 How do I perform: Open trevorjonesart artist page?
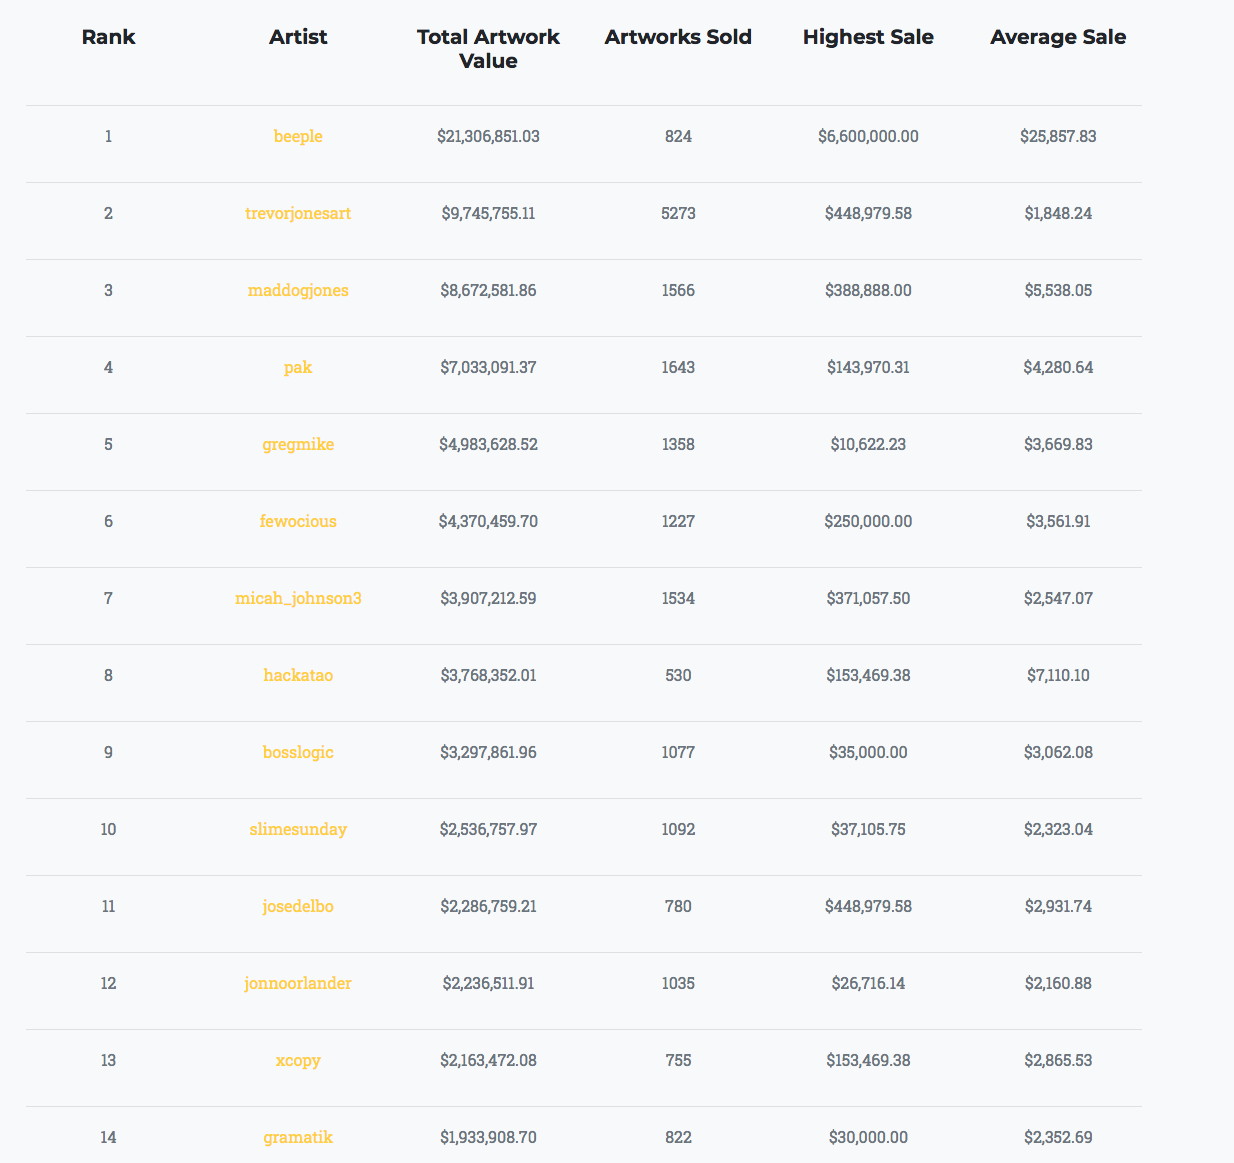click(298, 213)
